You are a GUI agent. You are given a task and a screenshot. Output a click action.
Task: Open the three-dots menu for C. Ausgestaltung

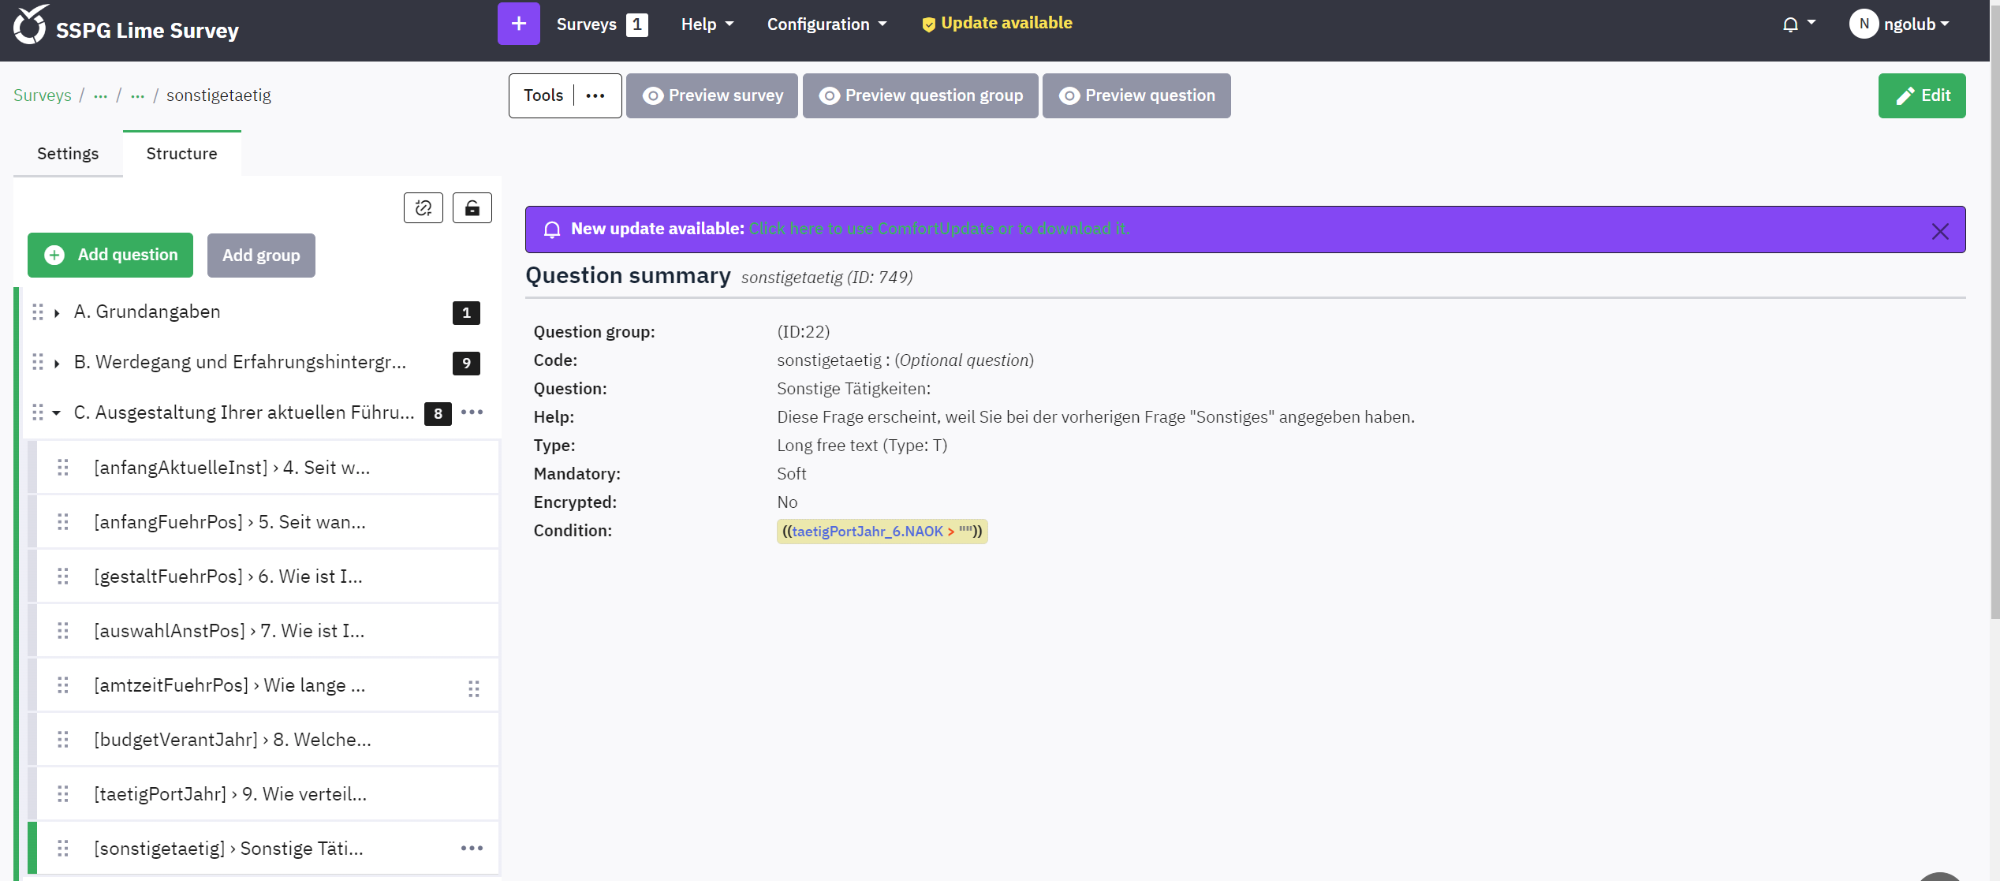472,412
